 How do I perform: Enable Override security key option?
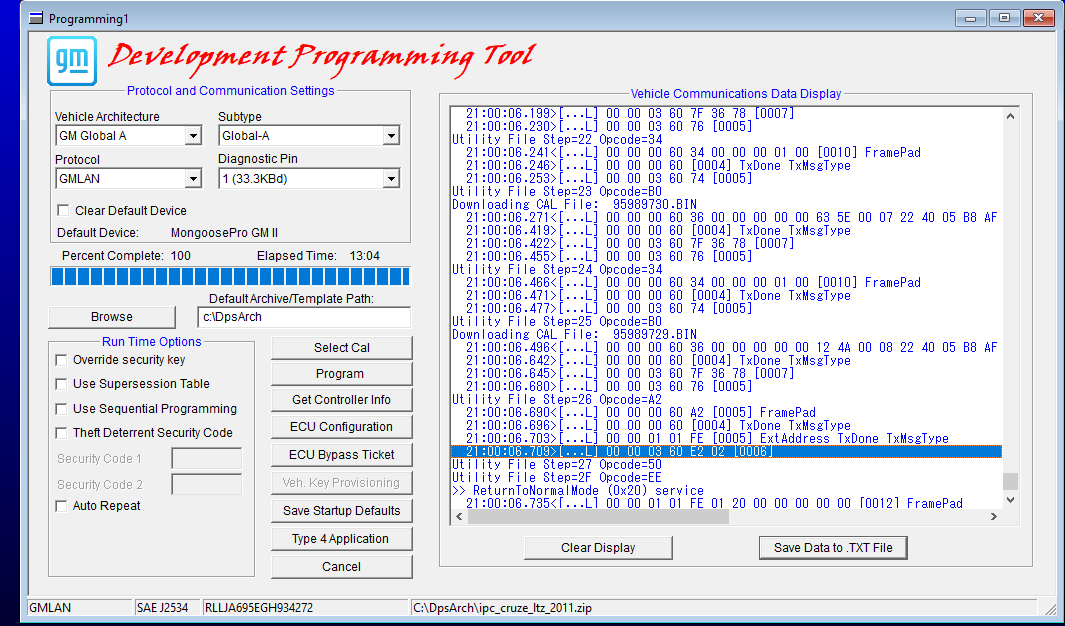61,360
